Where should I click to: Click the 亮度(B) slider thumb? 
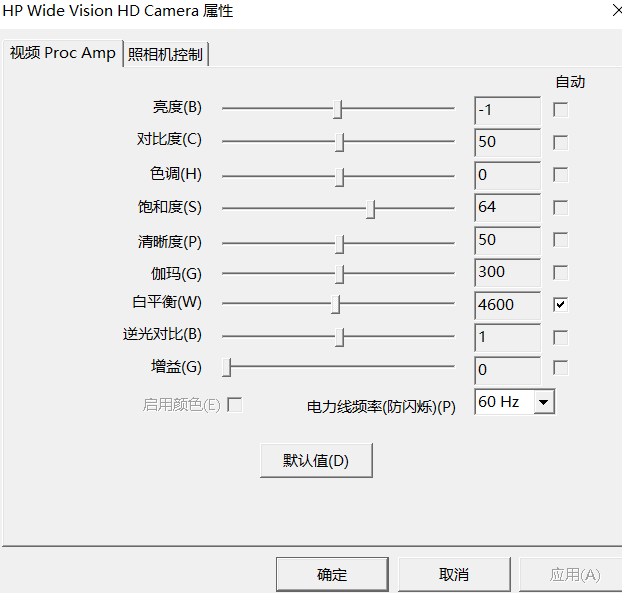(x=338, y=109)
